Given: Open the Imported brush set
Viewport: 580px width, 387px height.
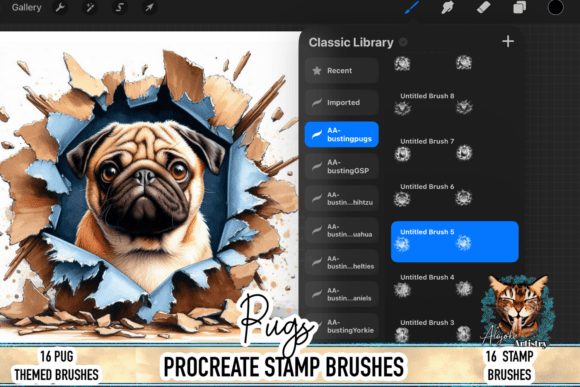Looking at the screenshot, I should (341, 102).
